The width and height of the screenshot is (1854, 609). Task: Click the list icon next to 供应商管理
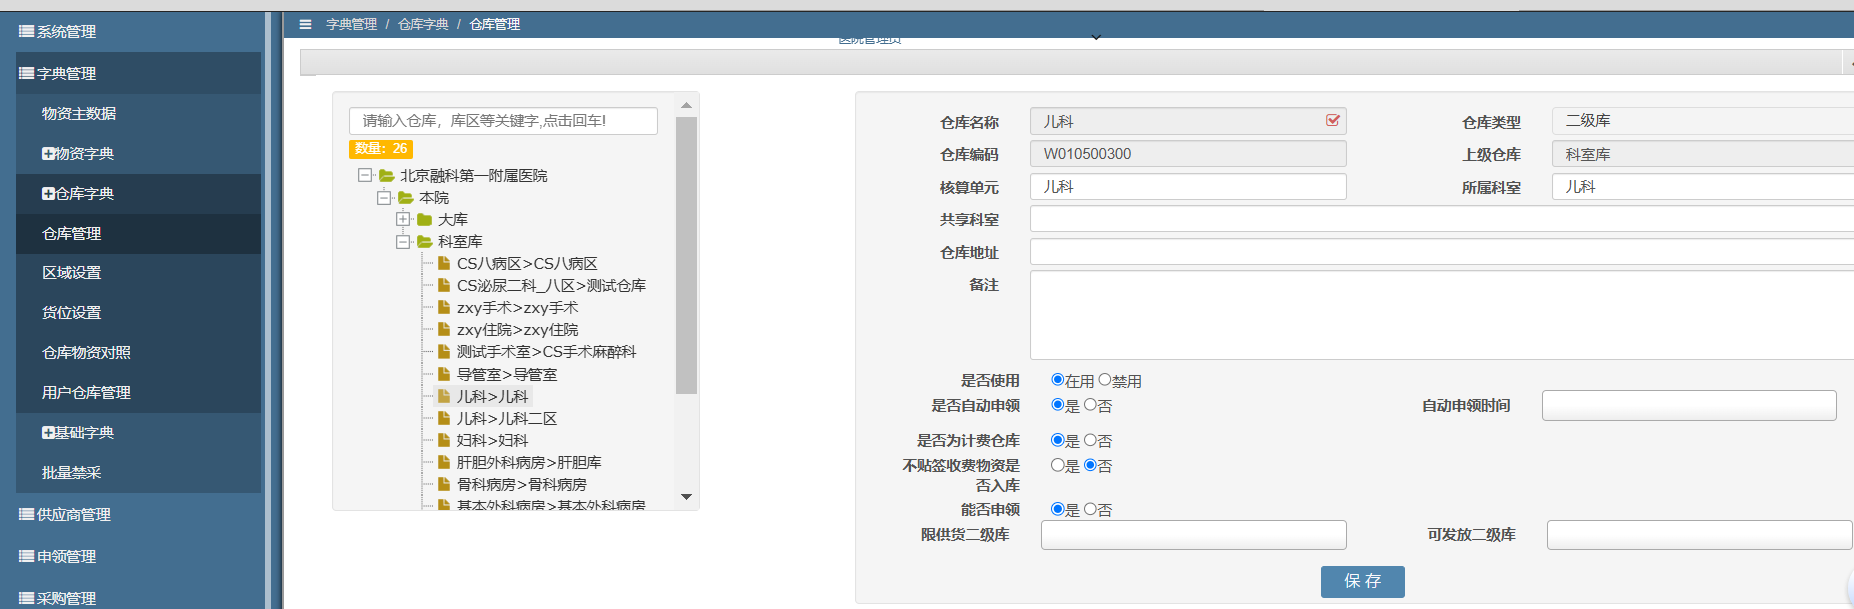coord(27,514)
